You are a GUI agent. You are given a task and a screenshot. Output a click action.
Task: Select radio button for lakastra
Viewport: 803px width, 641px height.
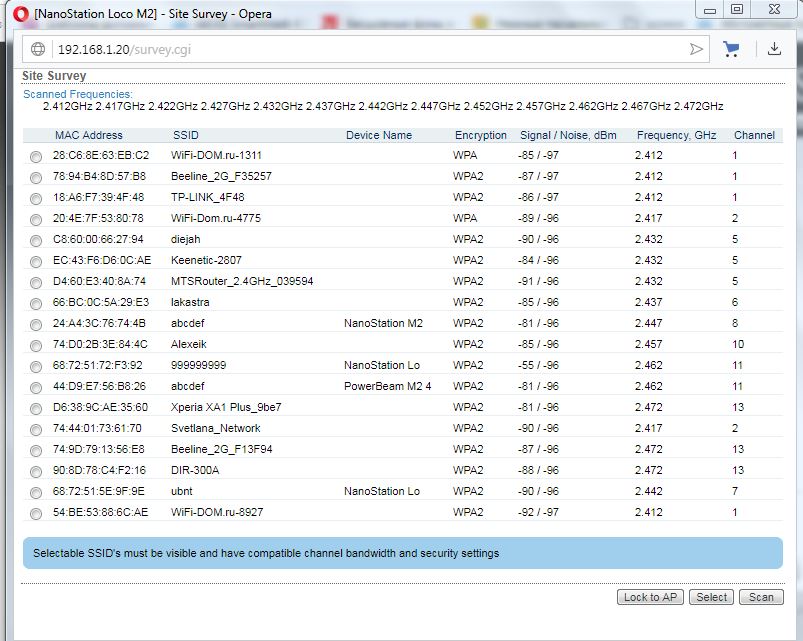coord(36,304)
